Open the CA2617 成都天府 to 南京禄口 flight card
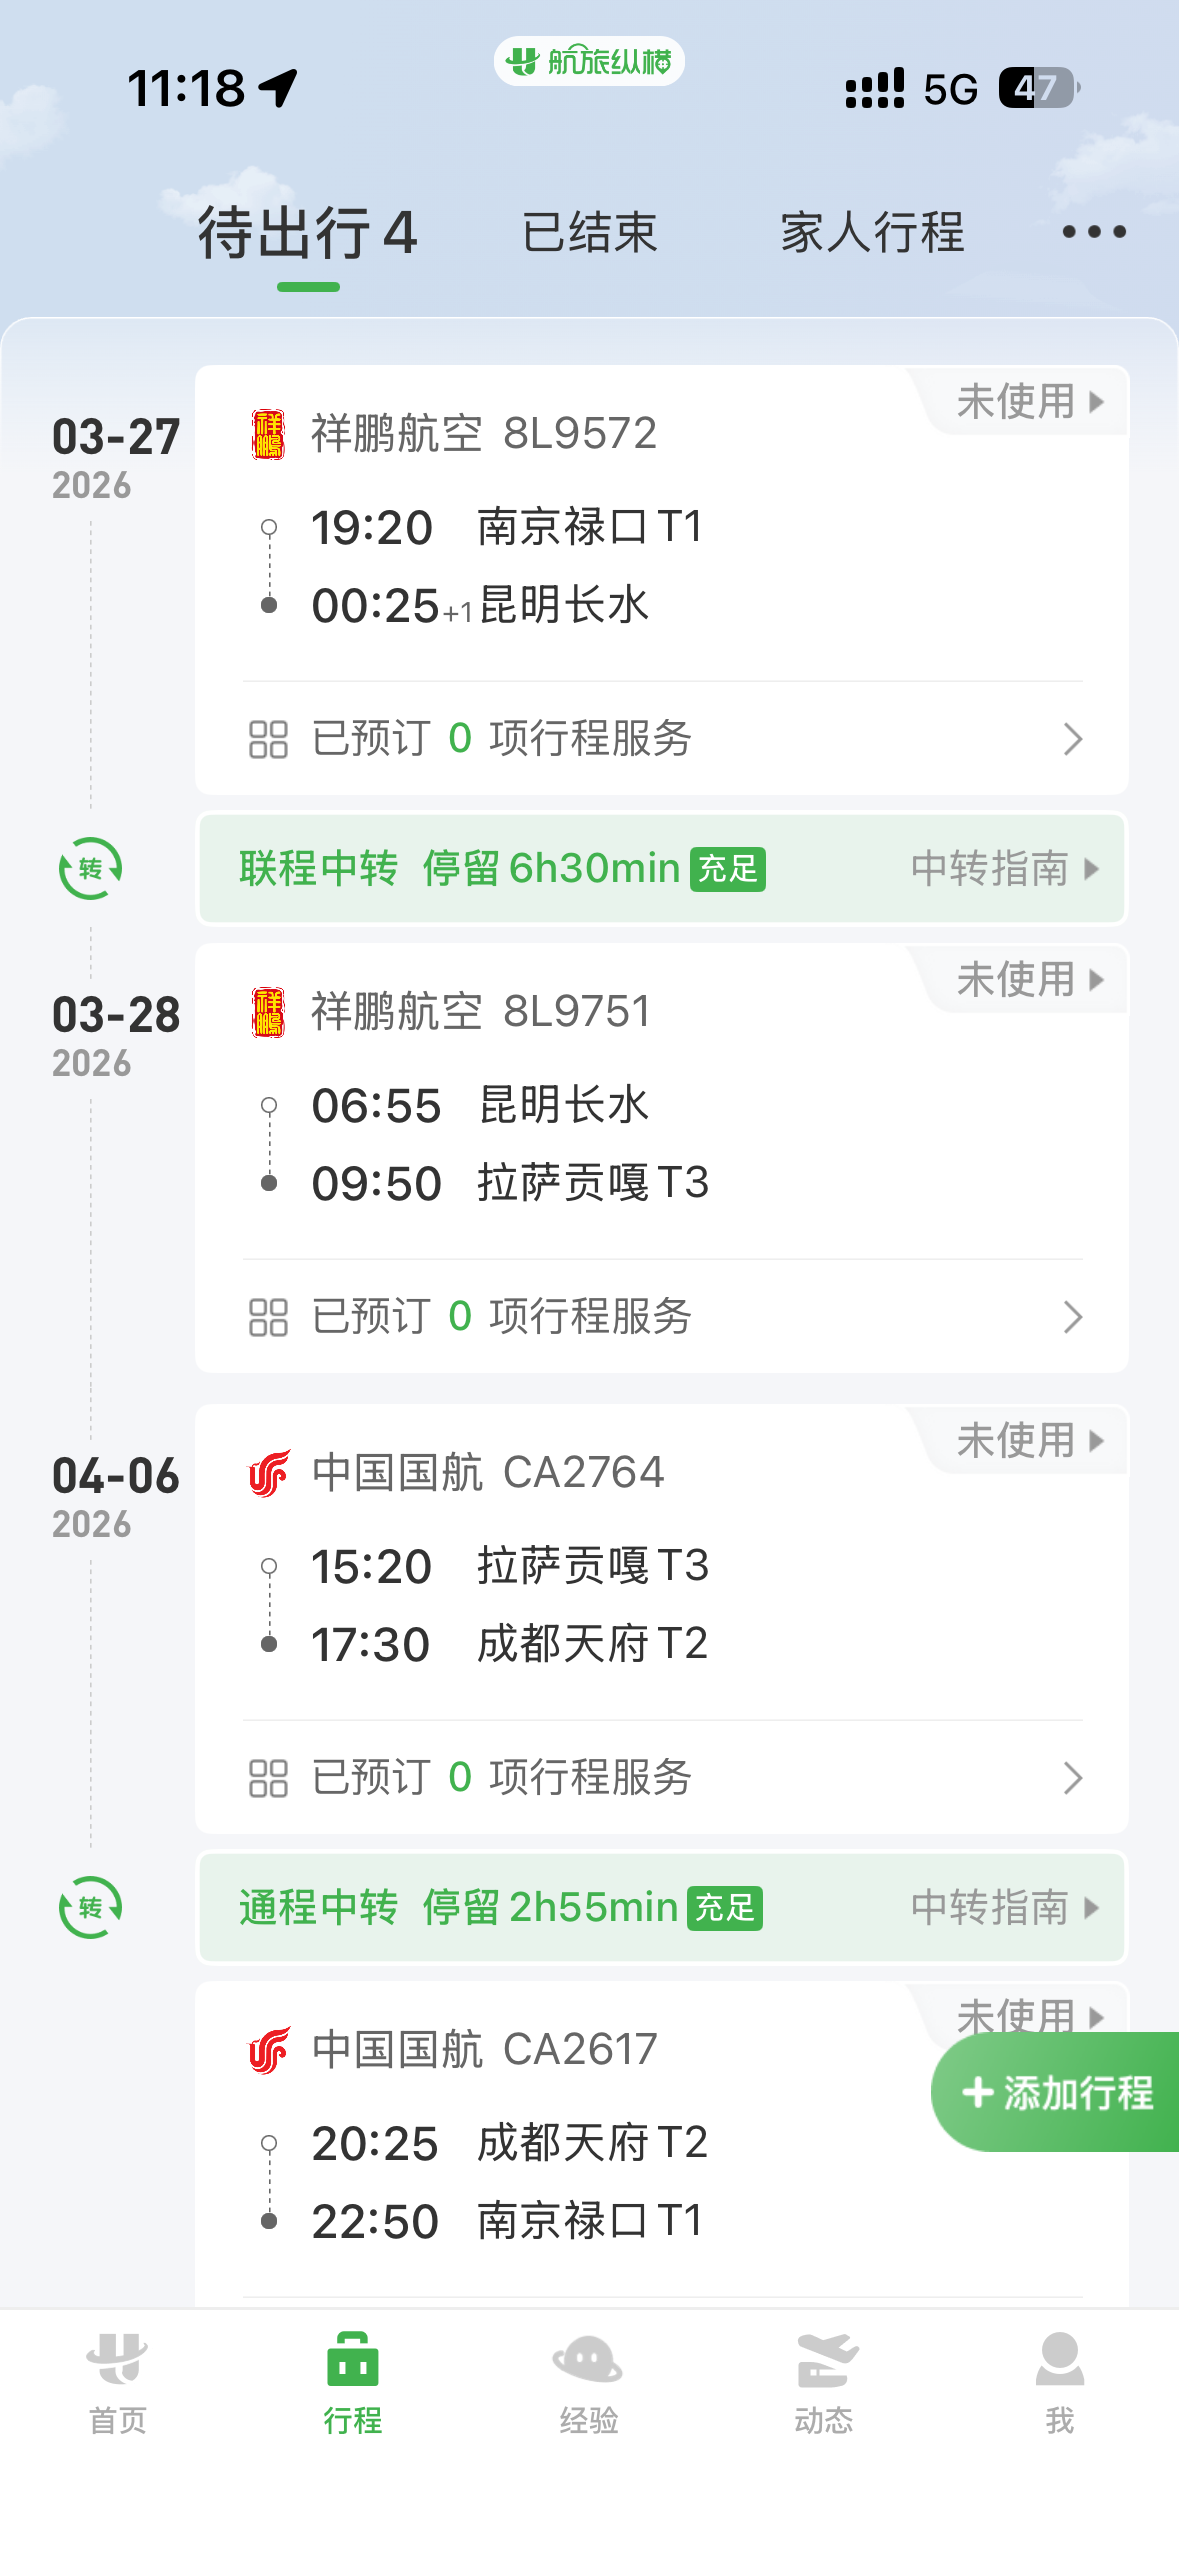The height and width of the screenshot is (2556, 1179). pyautogui.click(x=560, y=2180)
